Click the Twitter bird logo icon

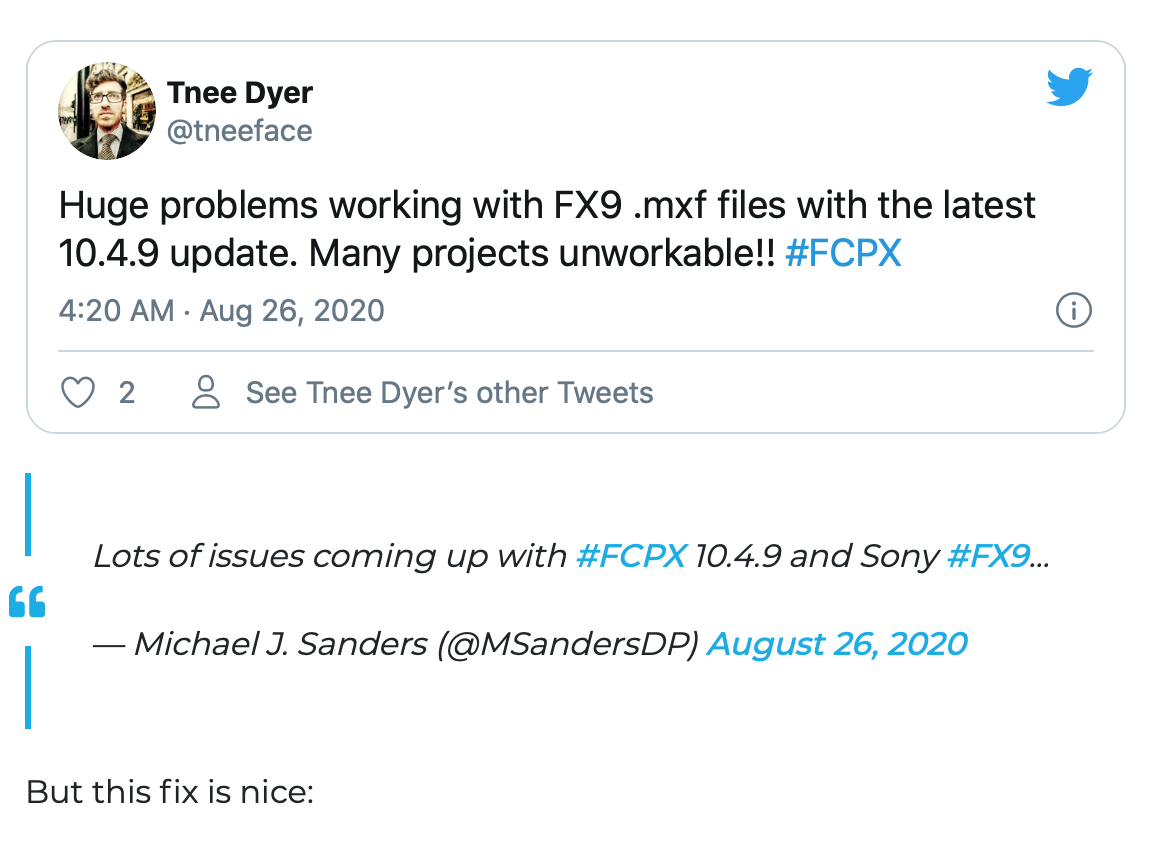point(1069,87)
